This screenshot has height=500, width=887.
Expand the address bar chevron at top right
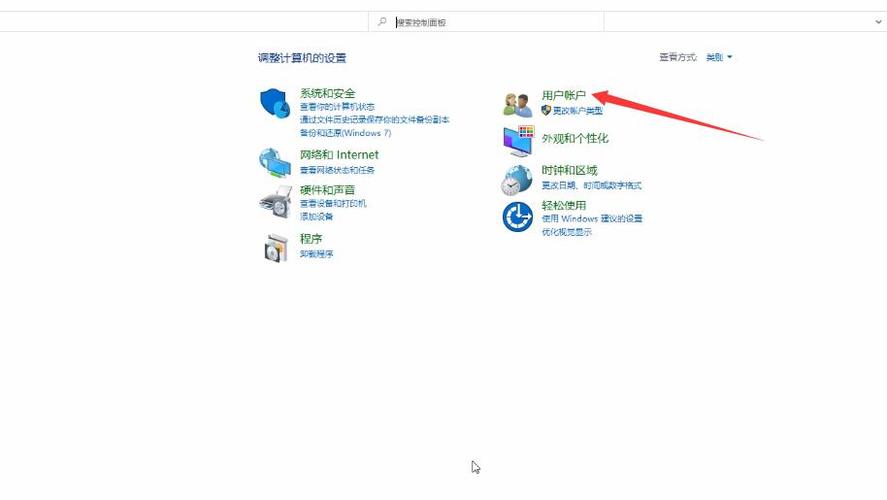point(878,21)
